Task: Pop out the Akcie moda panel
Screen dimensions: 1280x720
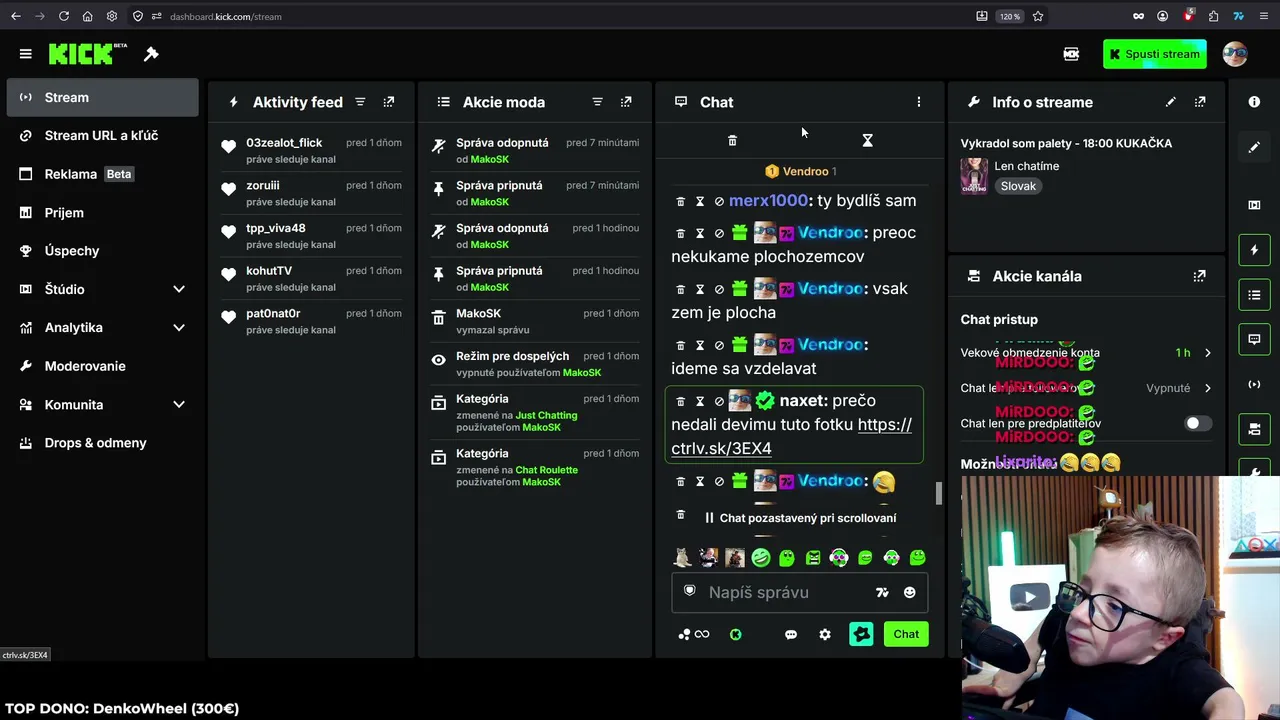Action: [x=626, y=102]
